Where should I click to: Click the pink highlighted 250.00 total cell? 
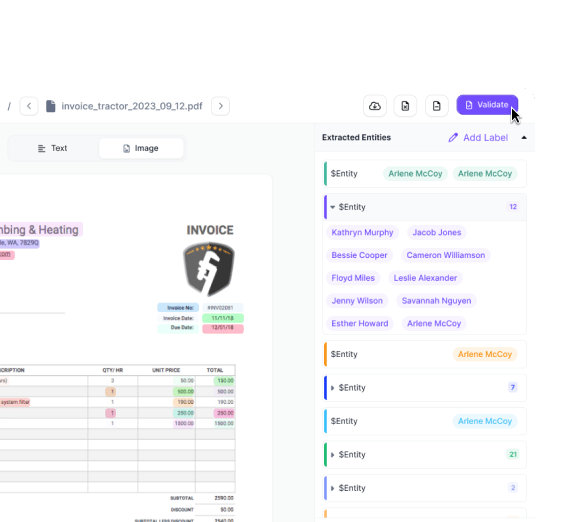[224, 413]
